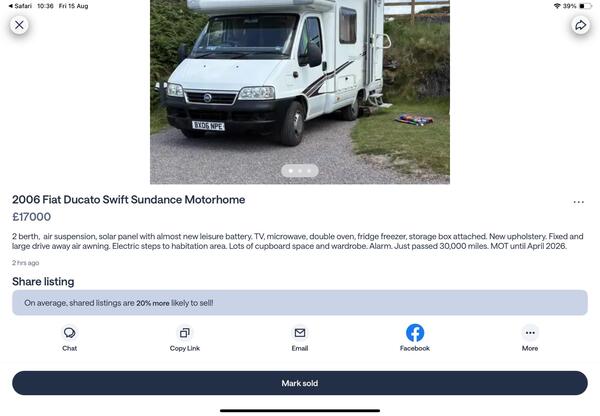Screen dimensions: 600x416
Task: Return to Safari via status bar link
Action: (20, 6)
